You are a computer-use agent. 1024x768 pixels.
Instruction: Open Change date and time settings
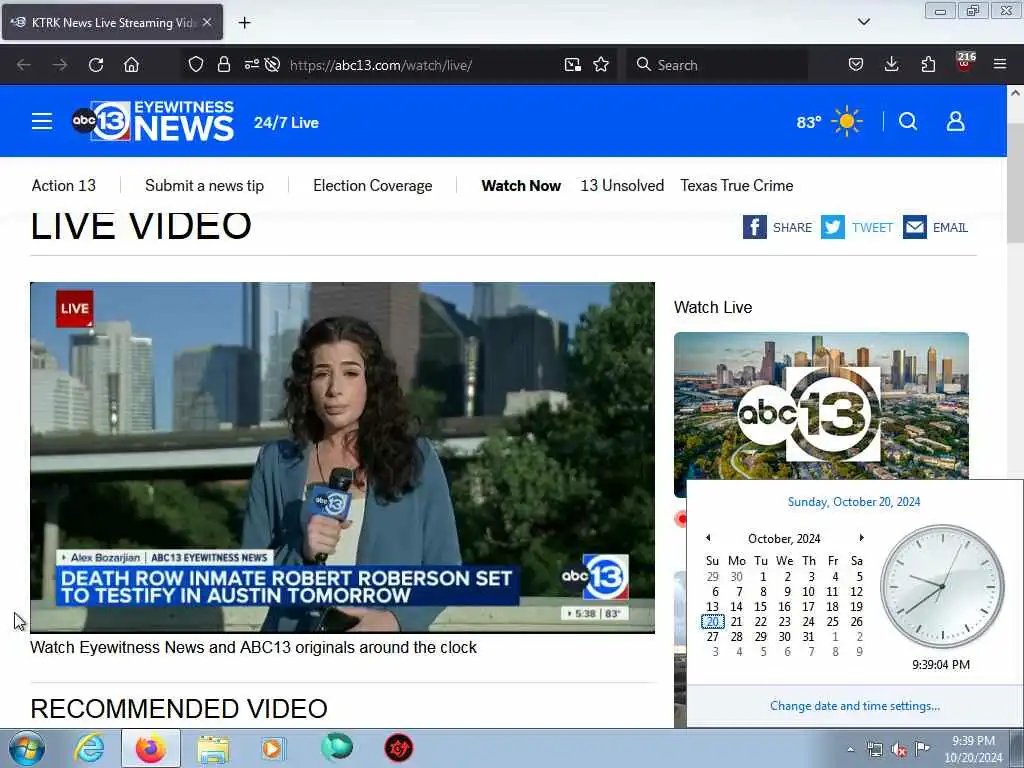tap(855, 705)
